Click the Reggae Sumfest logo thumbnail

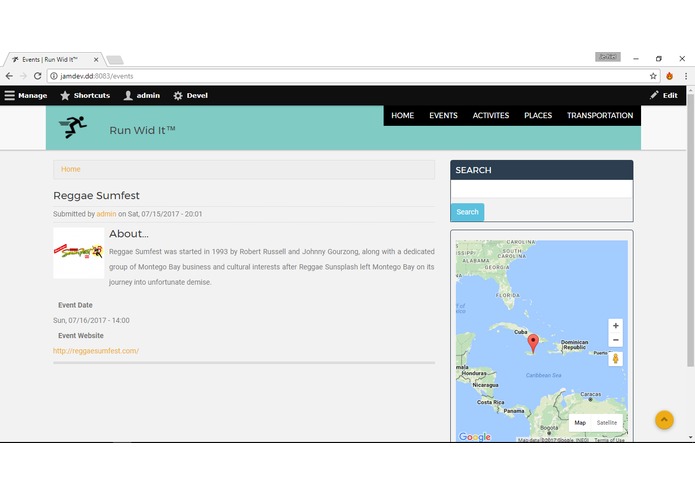point(78,253)
